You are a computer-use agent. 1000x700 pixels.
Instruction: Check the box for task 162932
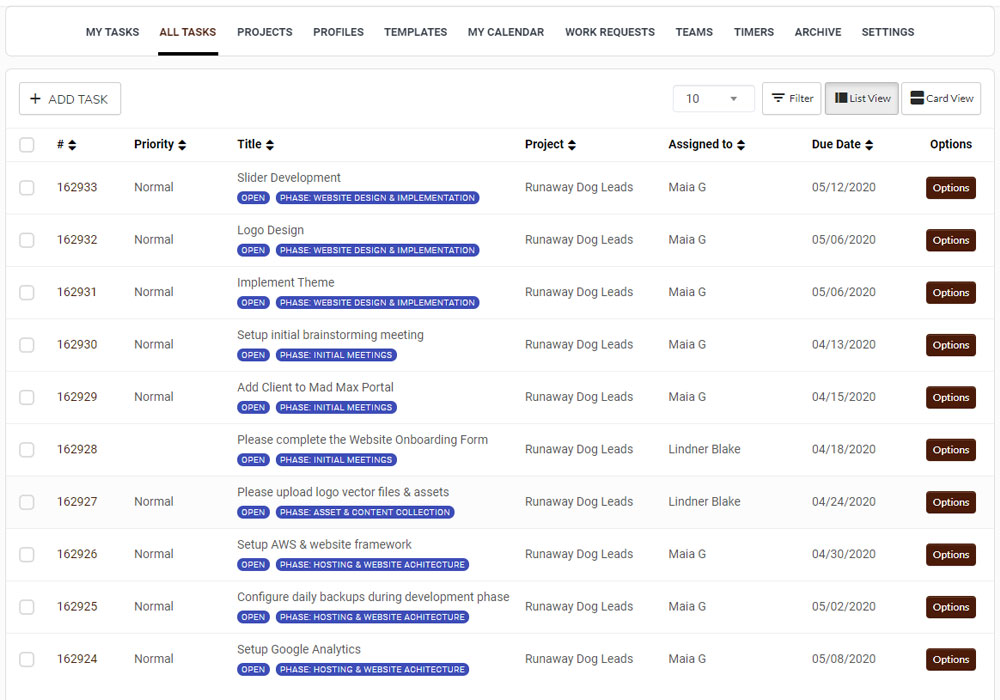click(27, 240)
